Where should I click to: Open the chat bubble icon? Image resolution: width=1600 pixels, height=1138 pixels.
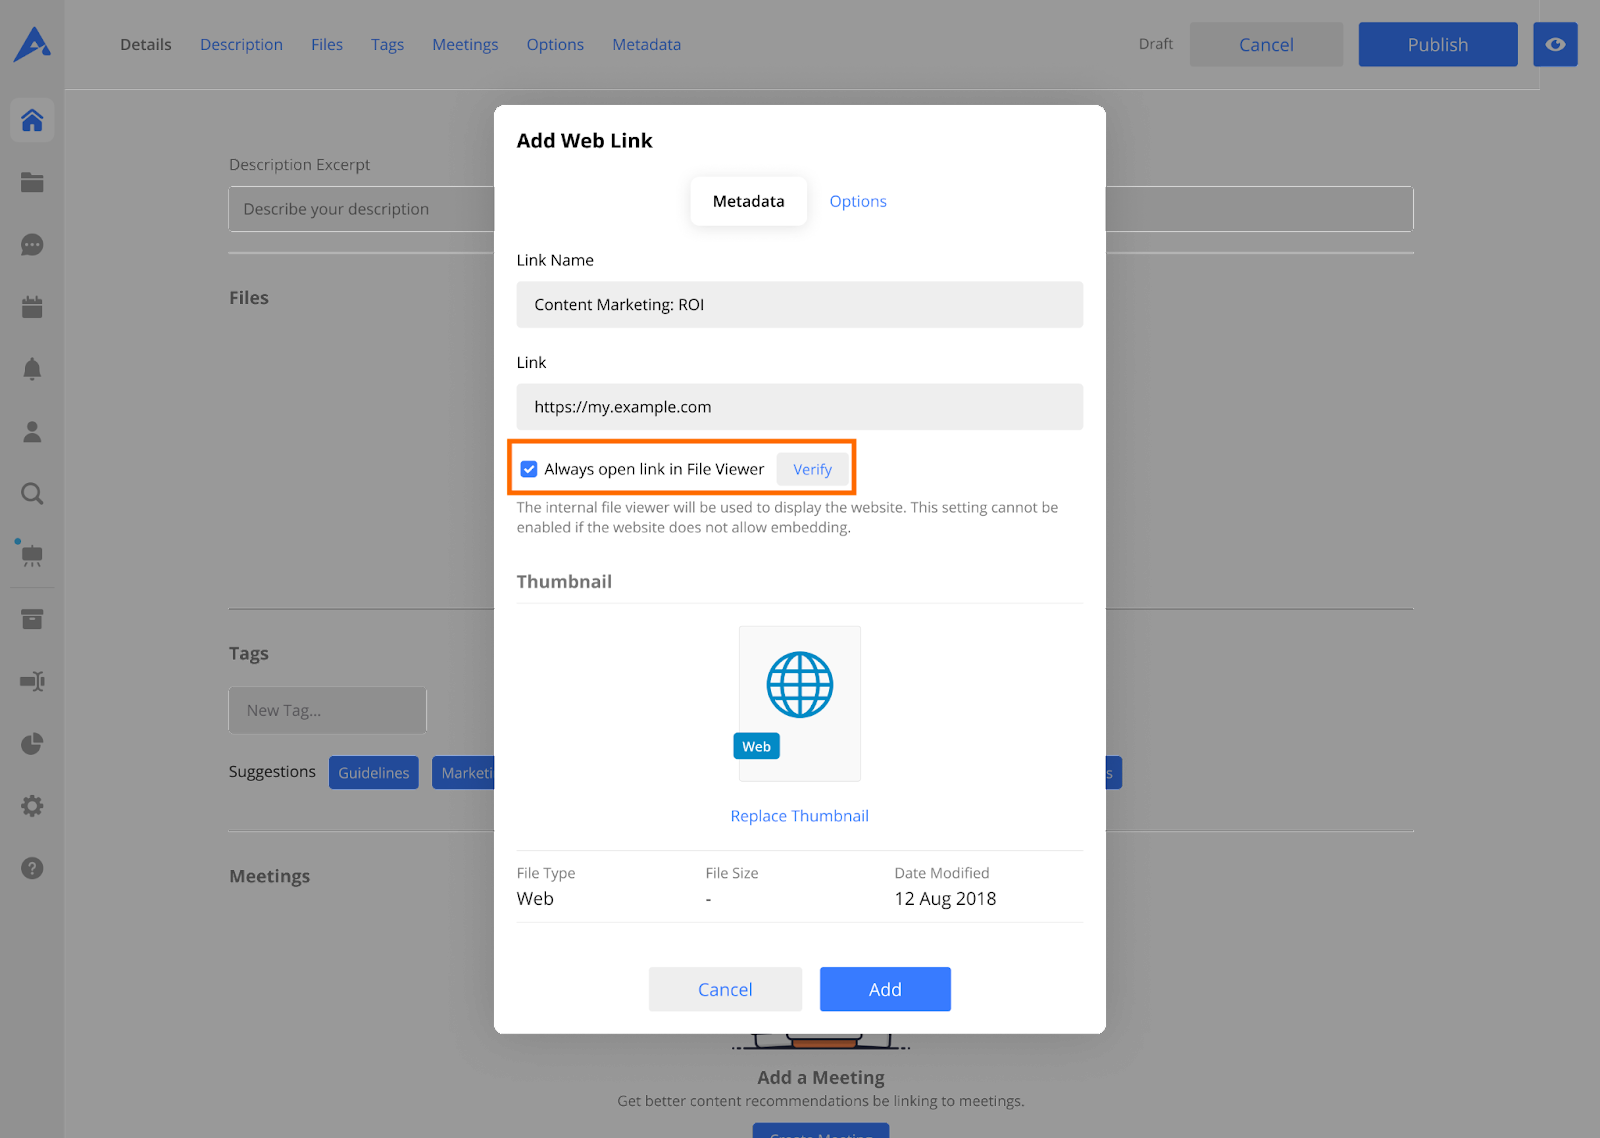[x=32, y=245]
